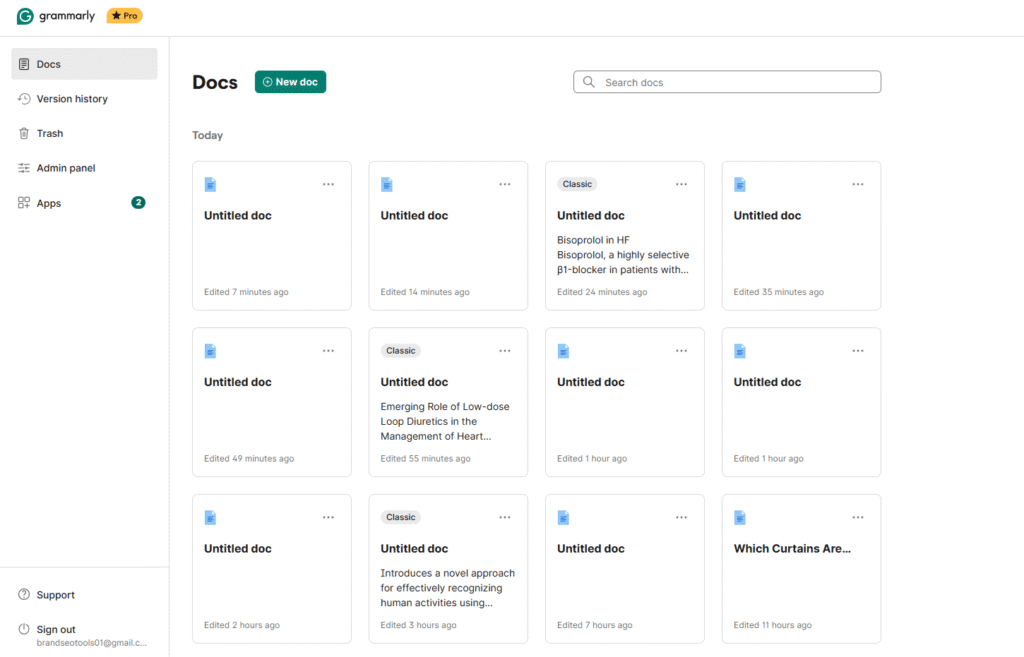
Task: Open options menu for doc edited 7 minutes ago
Action: click(x=328, y=184)
